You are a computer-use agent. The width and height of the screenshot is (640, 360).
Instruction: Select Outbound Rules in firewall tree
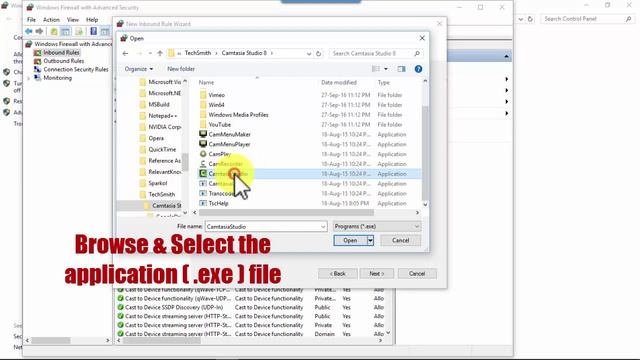click(63, 61)
